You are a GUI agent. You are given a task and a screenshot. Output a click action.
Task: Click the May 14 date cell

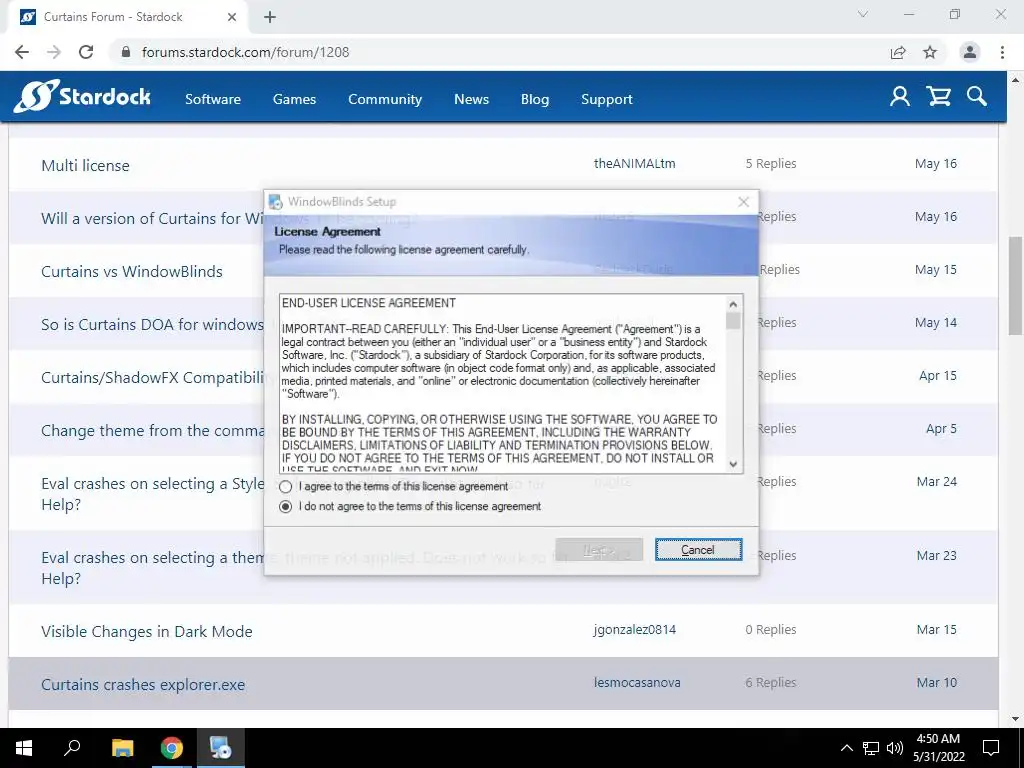[936, 323]
